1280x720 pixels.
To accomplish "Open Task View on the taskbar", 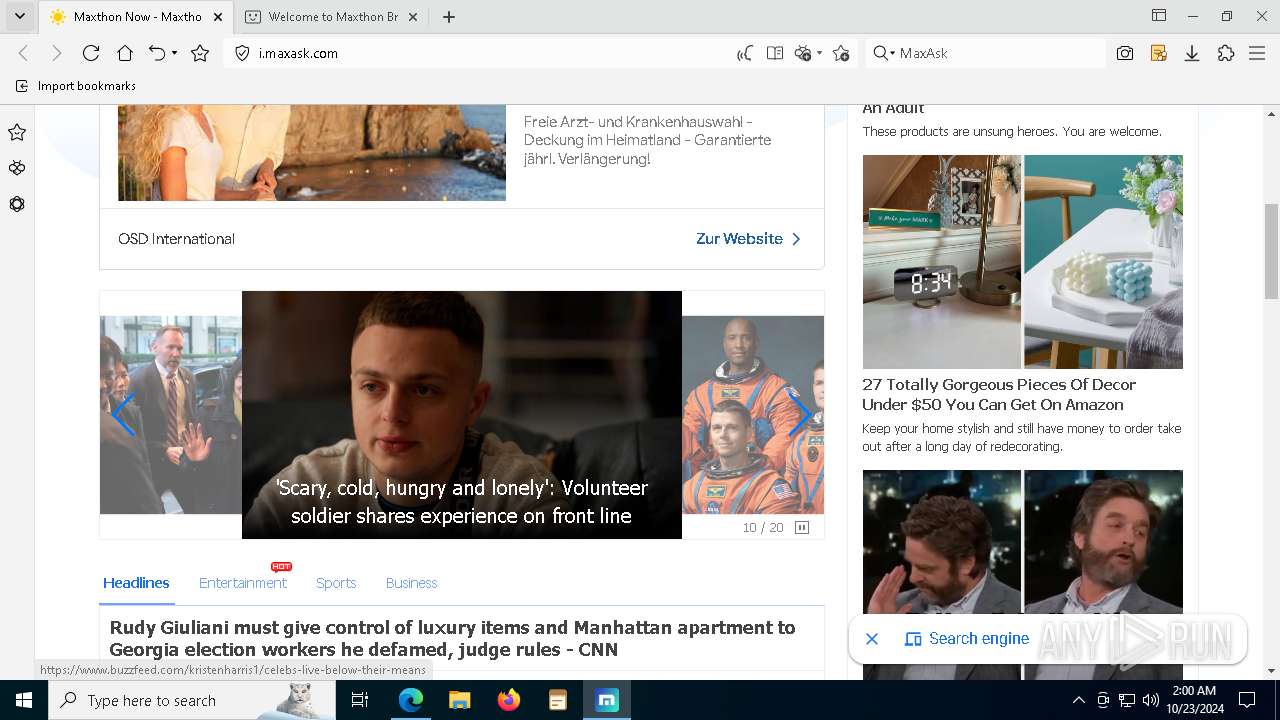I will point(360,700).
